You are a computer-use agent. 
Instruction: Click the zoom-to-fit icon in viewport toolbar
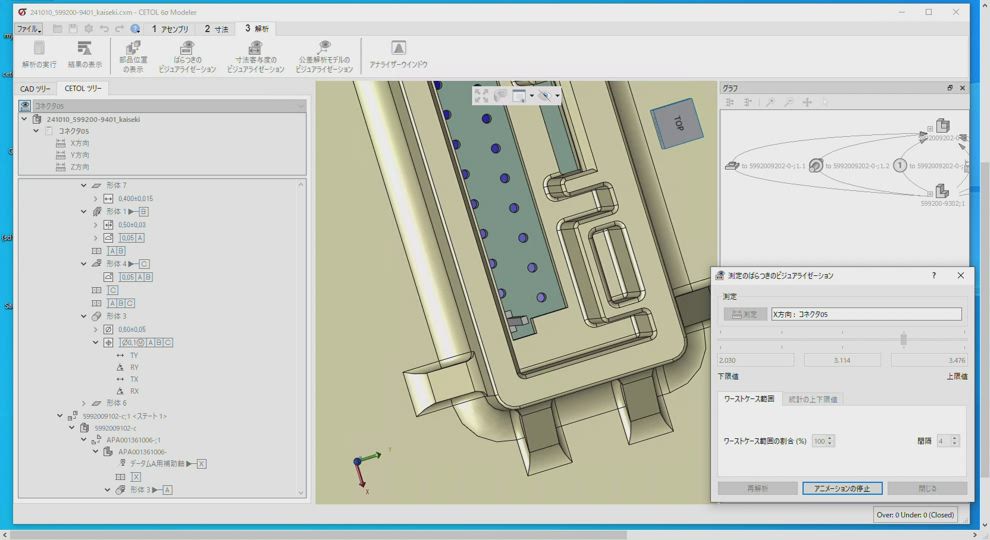481,96
